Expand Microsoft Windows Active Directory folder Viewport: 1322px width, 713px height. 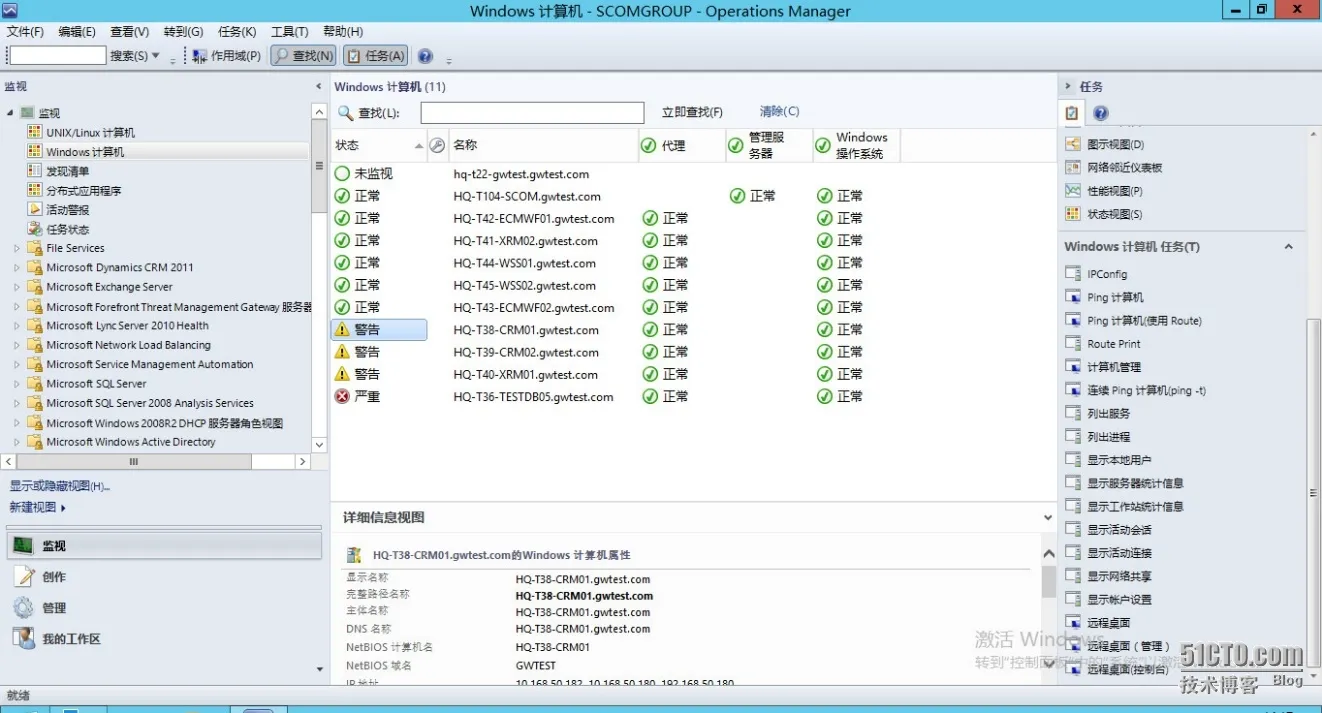pyautogui.click(x=17, y=442)
